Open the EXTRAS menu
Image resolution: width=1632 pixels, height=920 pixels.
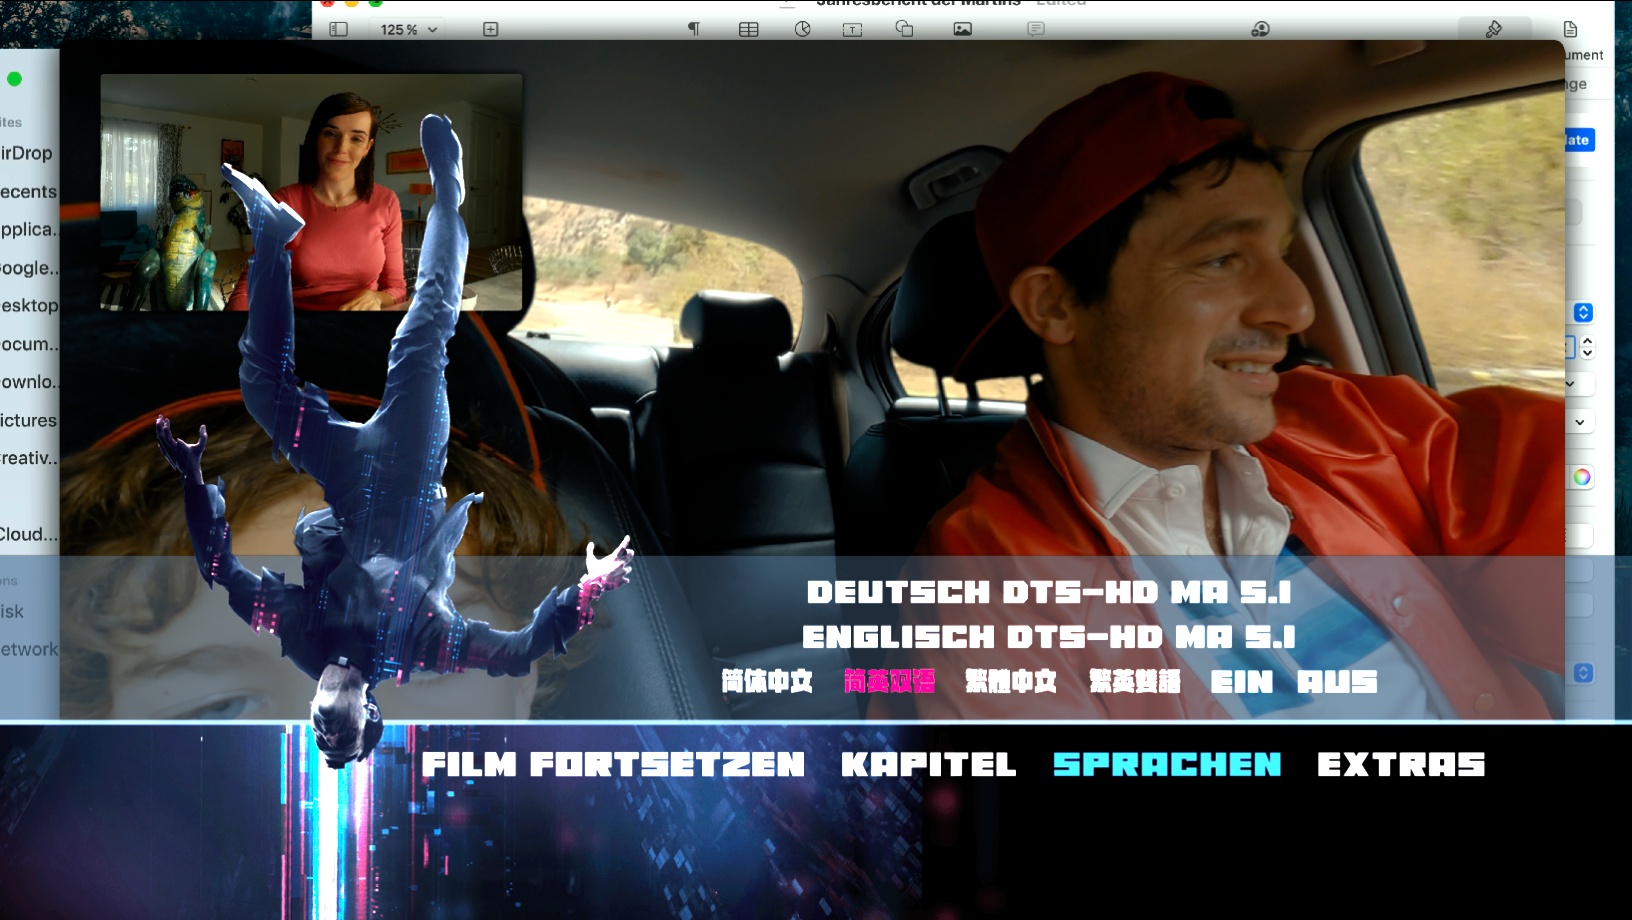tap(1401, 765)
